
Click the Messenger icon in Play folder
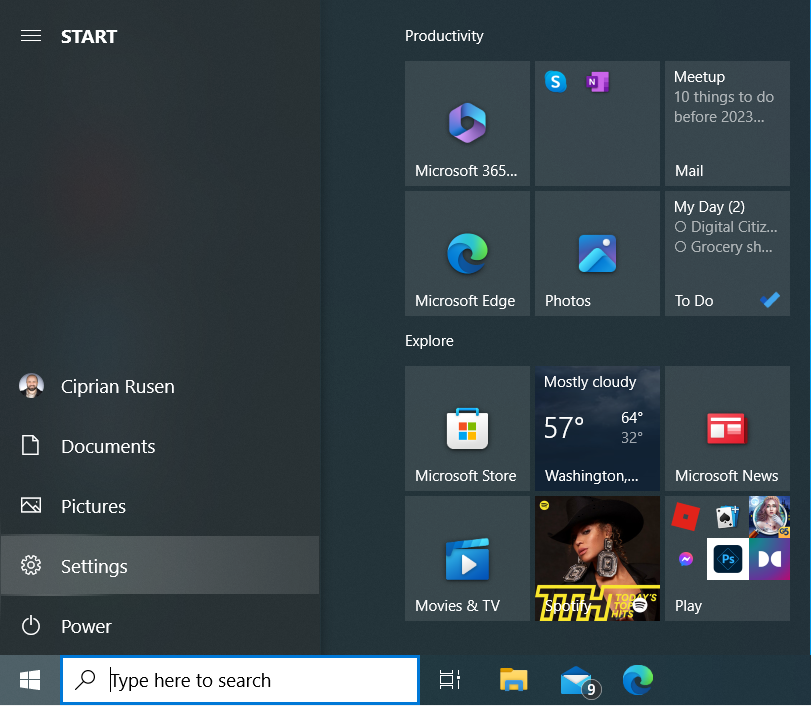686,559
